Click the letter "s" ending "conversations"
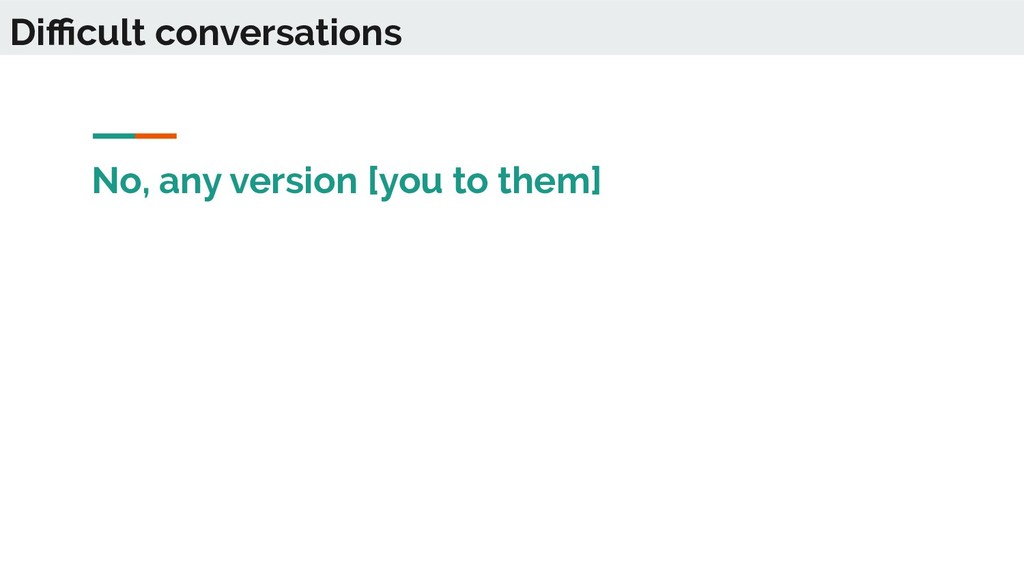 click(392, 37)
